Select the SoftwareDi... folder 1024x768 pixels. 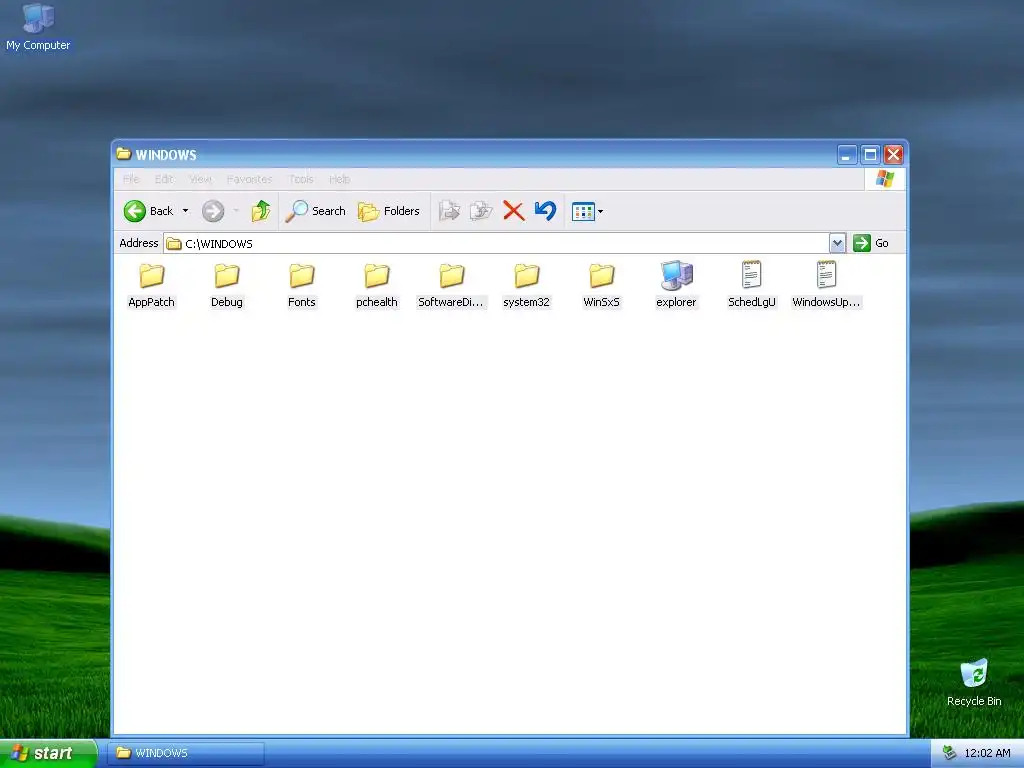[x=451, y=285]
